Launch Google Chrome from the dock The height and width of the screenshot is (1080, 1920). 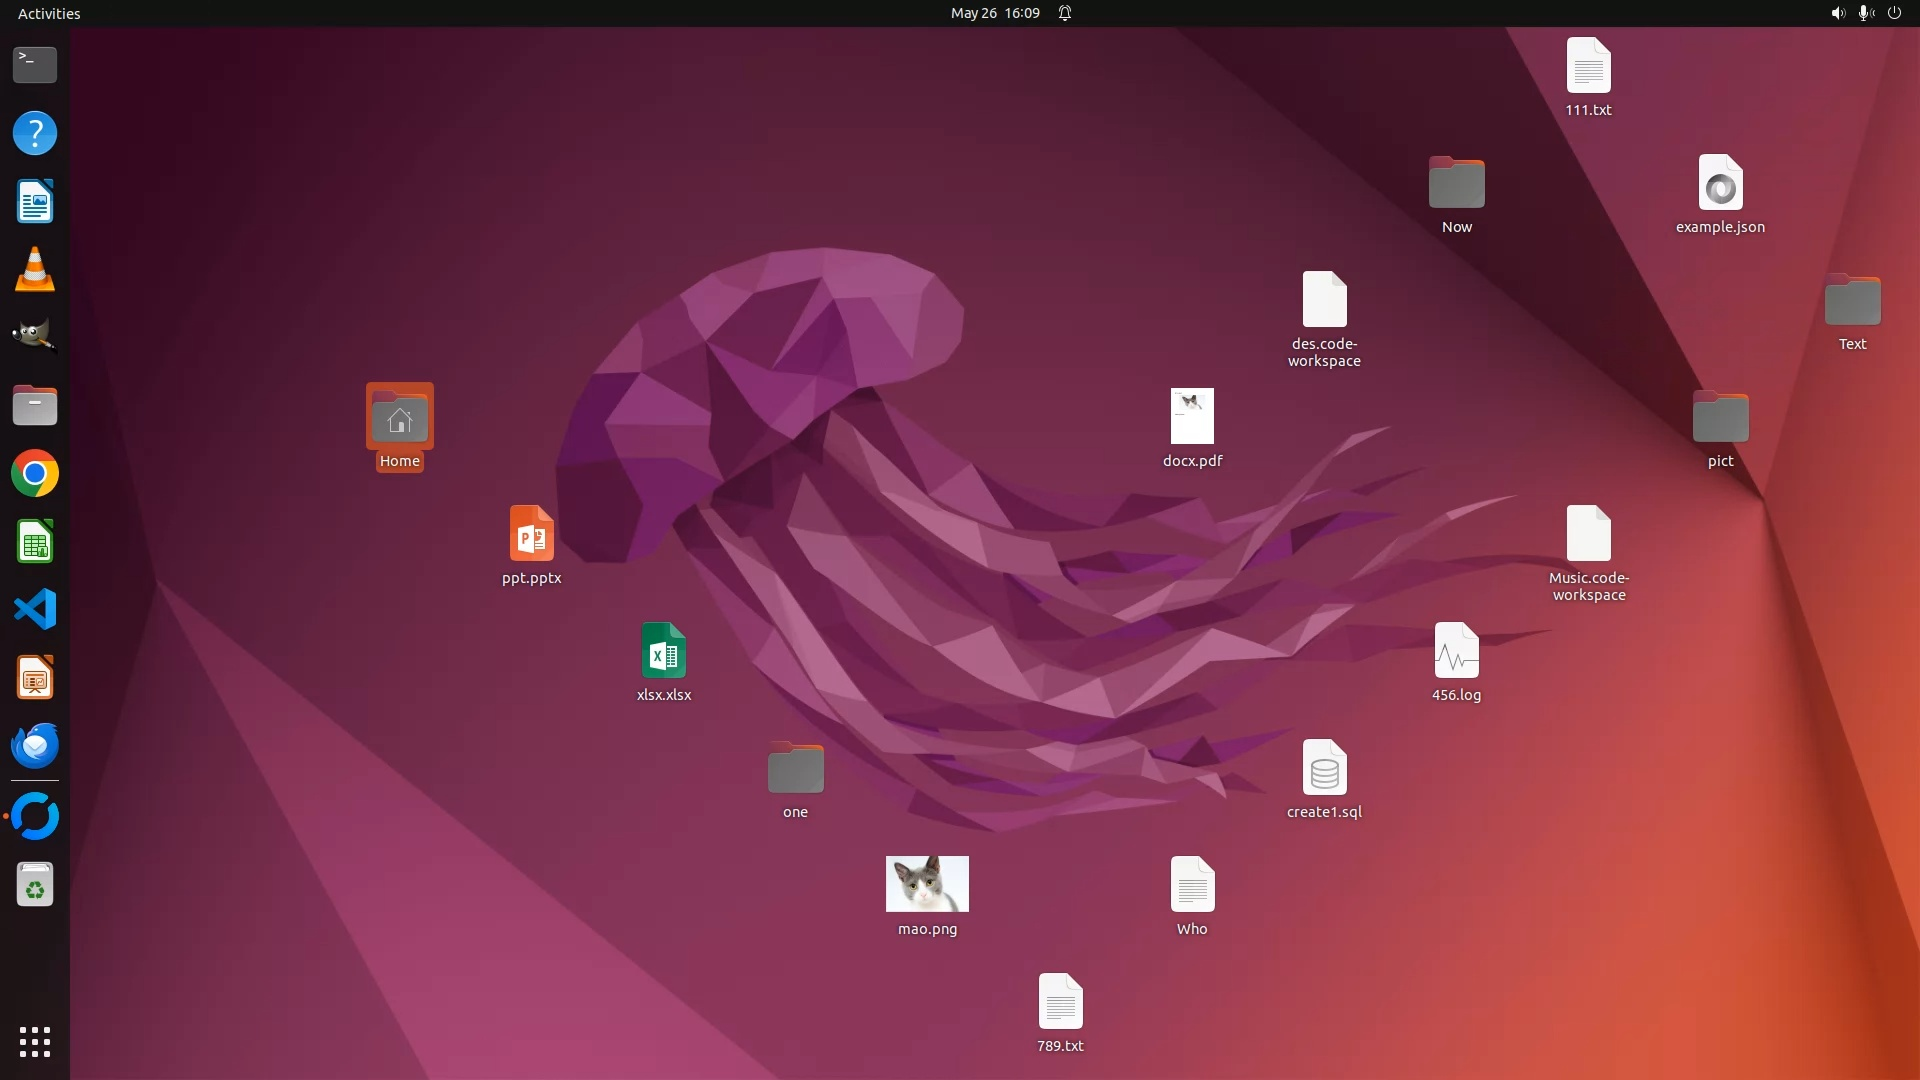click(35, 473)
